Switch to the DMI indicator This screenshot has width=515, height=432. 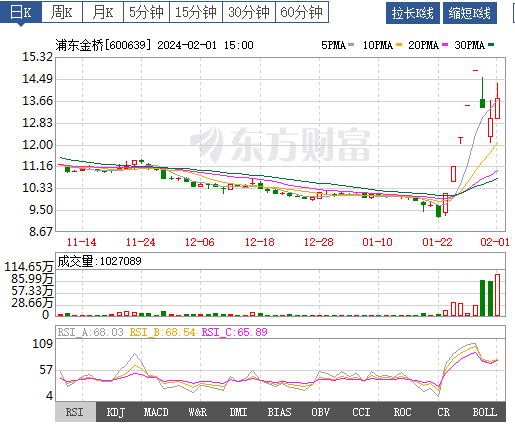coord(238,412)
